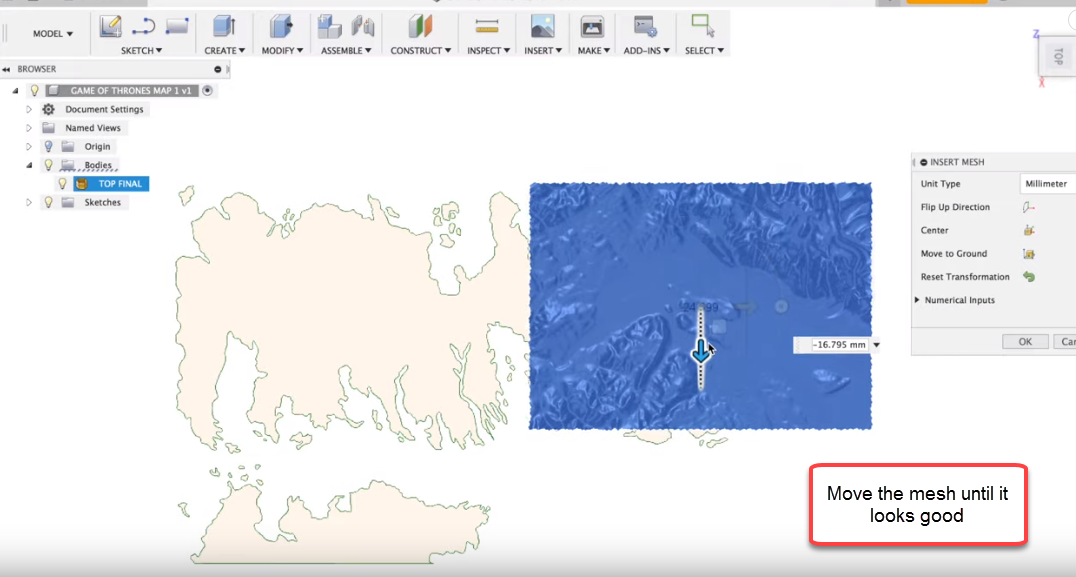Collapse the BROWSER panel with double arrows
Screen dimensions: 1076x577
tap(6, 69)
